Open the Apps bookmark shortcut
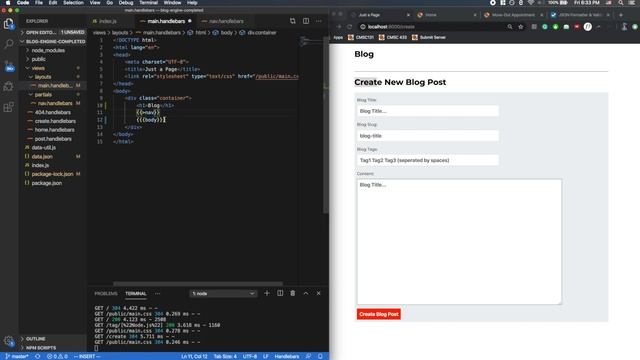 (x=338, y=37)
